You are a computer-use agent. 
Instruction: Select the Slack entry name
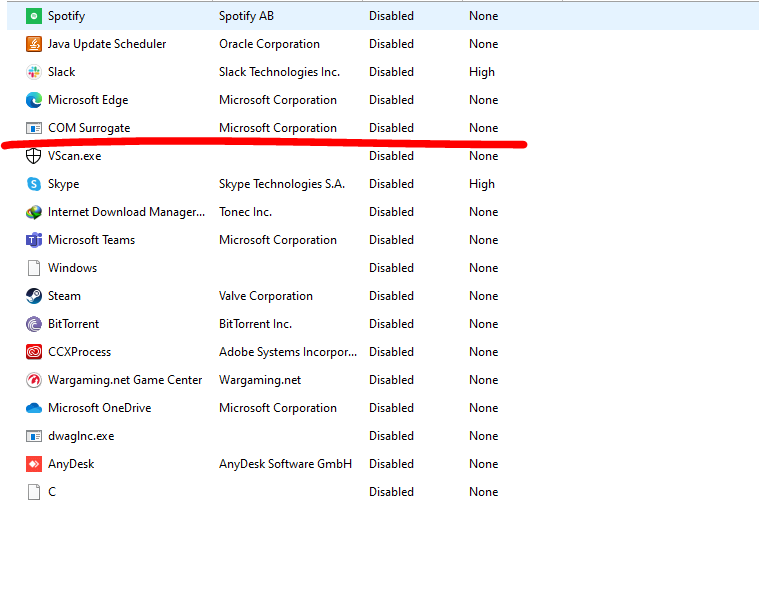61,72
